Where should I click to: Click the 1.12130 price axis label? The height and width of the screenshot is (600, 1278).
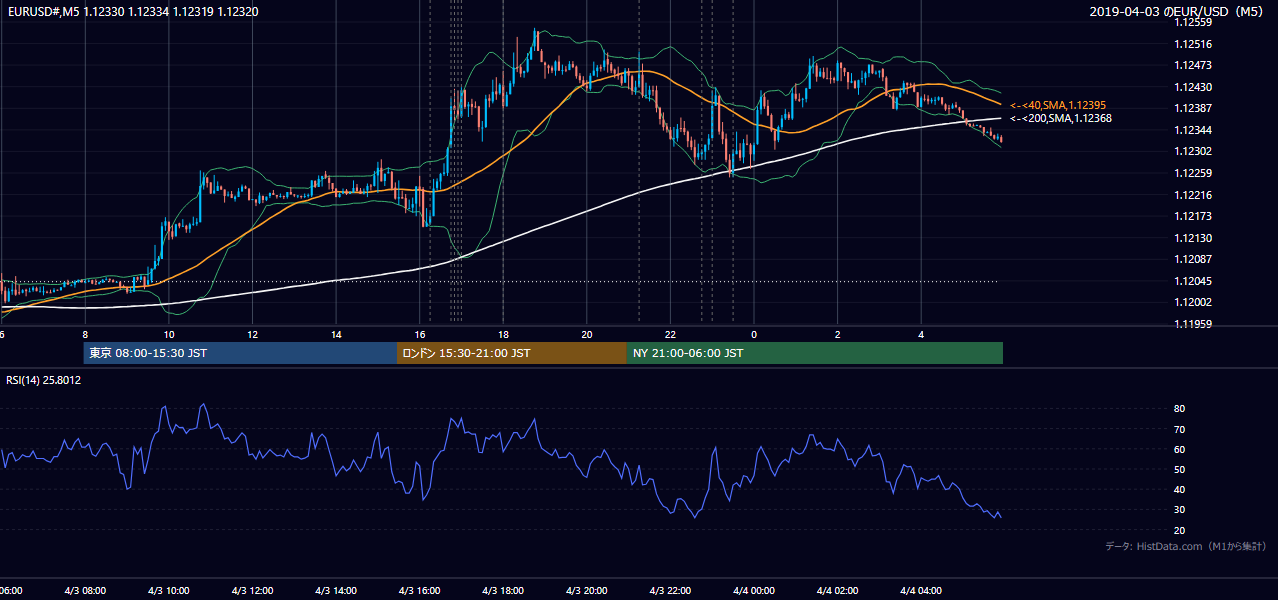point(1194,238)
